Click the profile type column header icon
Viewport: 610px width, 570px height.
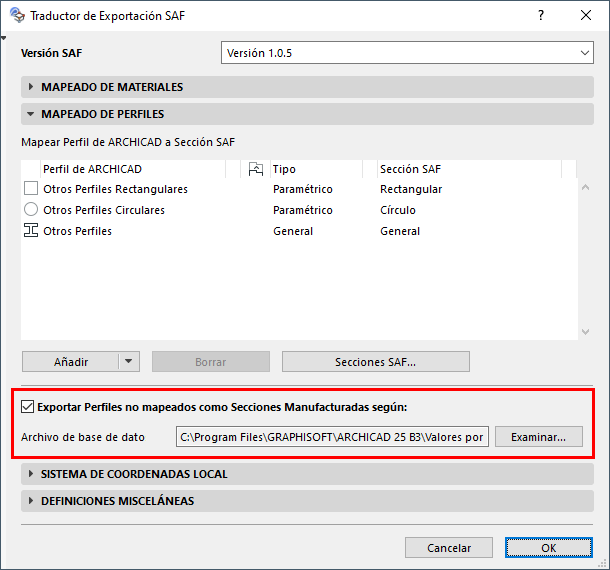(x=256, y=169)
